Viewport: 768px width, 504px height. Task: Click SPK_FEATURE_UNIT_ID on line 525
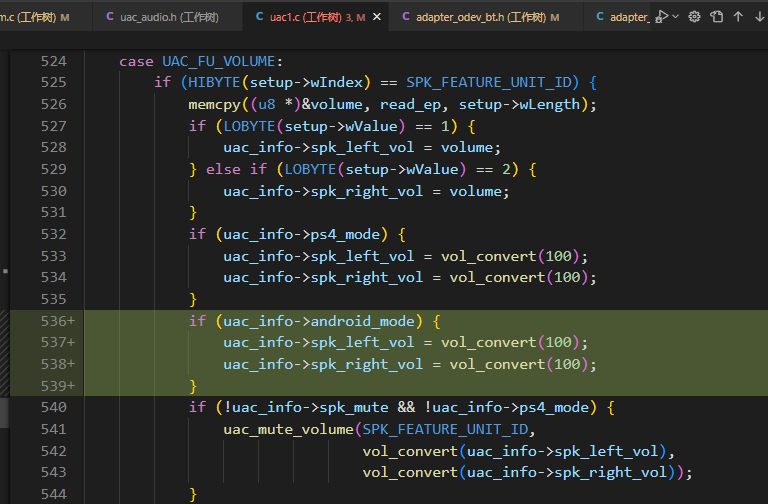coord(489,82)
